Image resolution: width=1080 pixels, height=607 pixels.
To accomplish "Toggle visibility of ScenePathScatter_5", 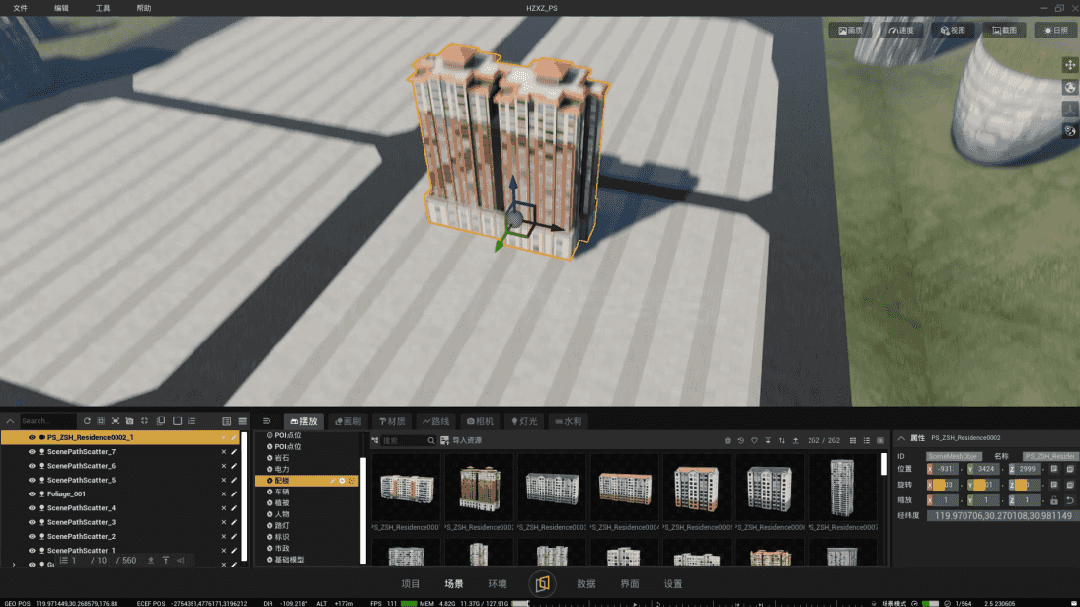I will click(32, 480).
